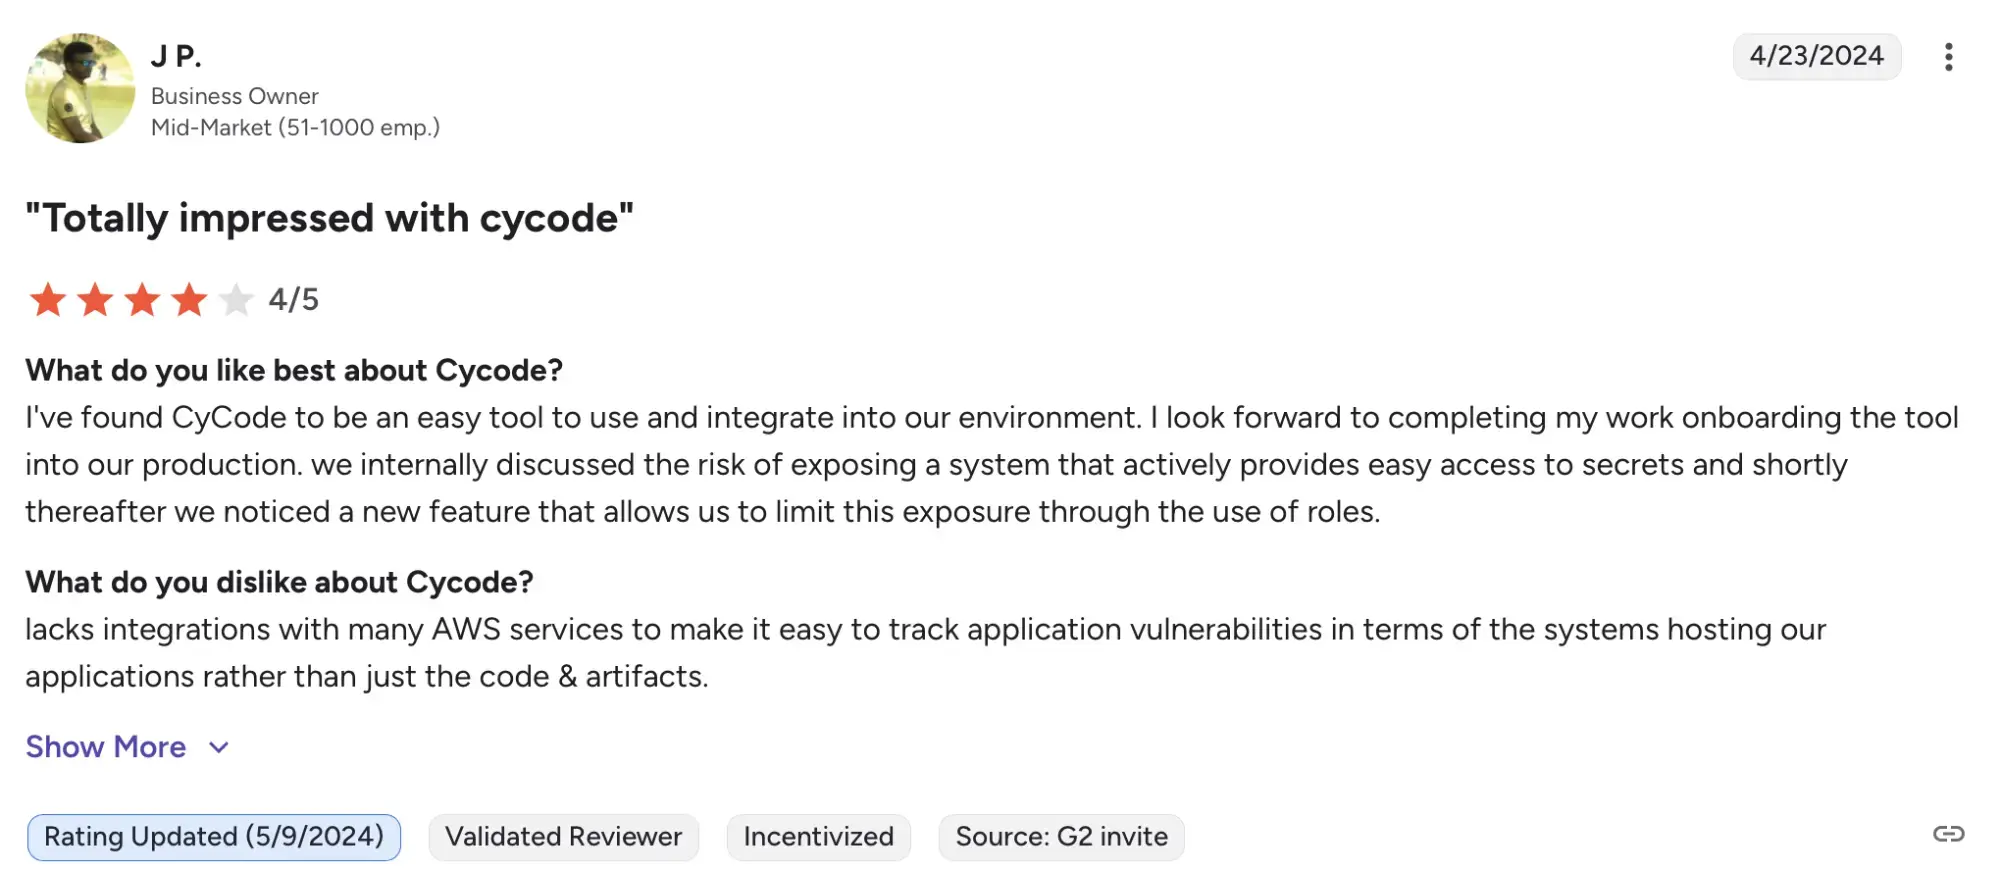Click the 4/23/2024 review date badge
This screenshot has width=1999, height=888.
pos(1816,56)
